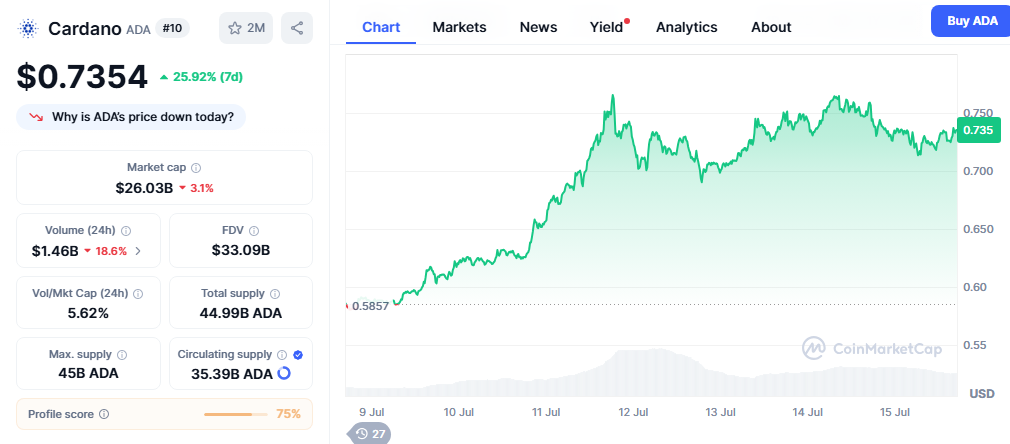Viewport: 1010px width, 444px height.
Task: Click the Buy ADA button
Action: [970, 21]
